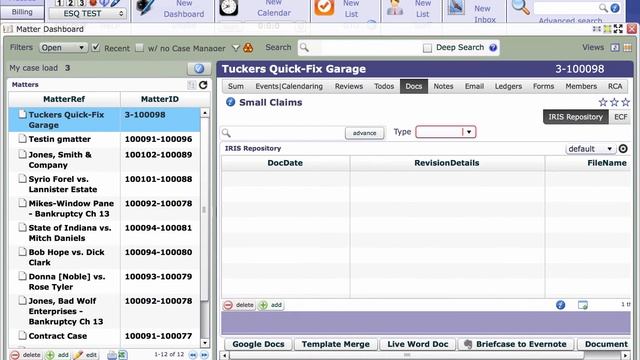Click the orange checkmark New List icon
Viewport: 640px width, 360px height.
tap(324, 7)
